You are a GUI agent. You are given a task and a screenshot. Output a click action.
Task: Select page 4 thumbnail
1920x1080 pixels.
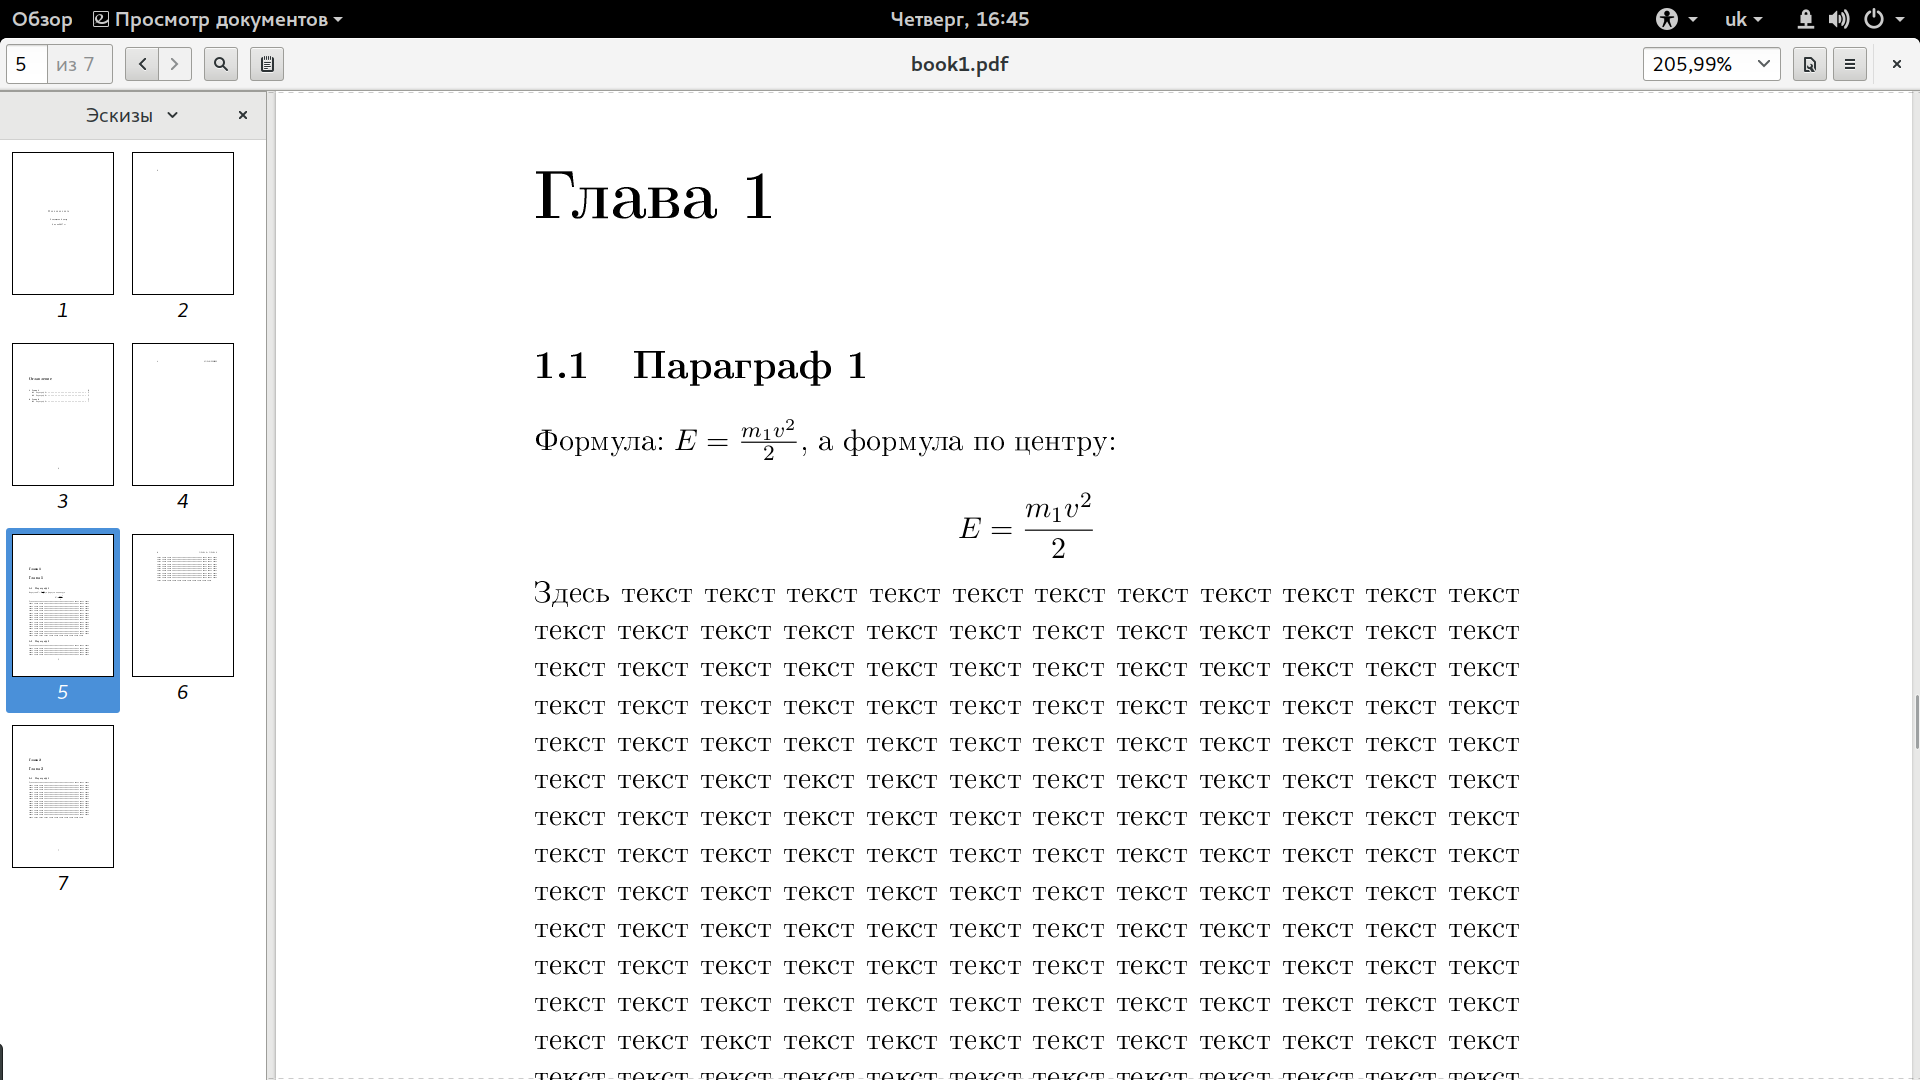pos(183,414)
